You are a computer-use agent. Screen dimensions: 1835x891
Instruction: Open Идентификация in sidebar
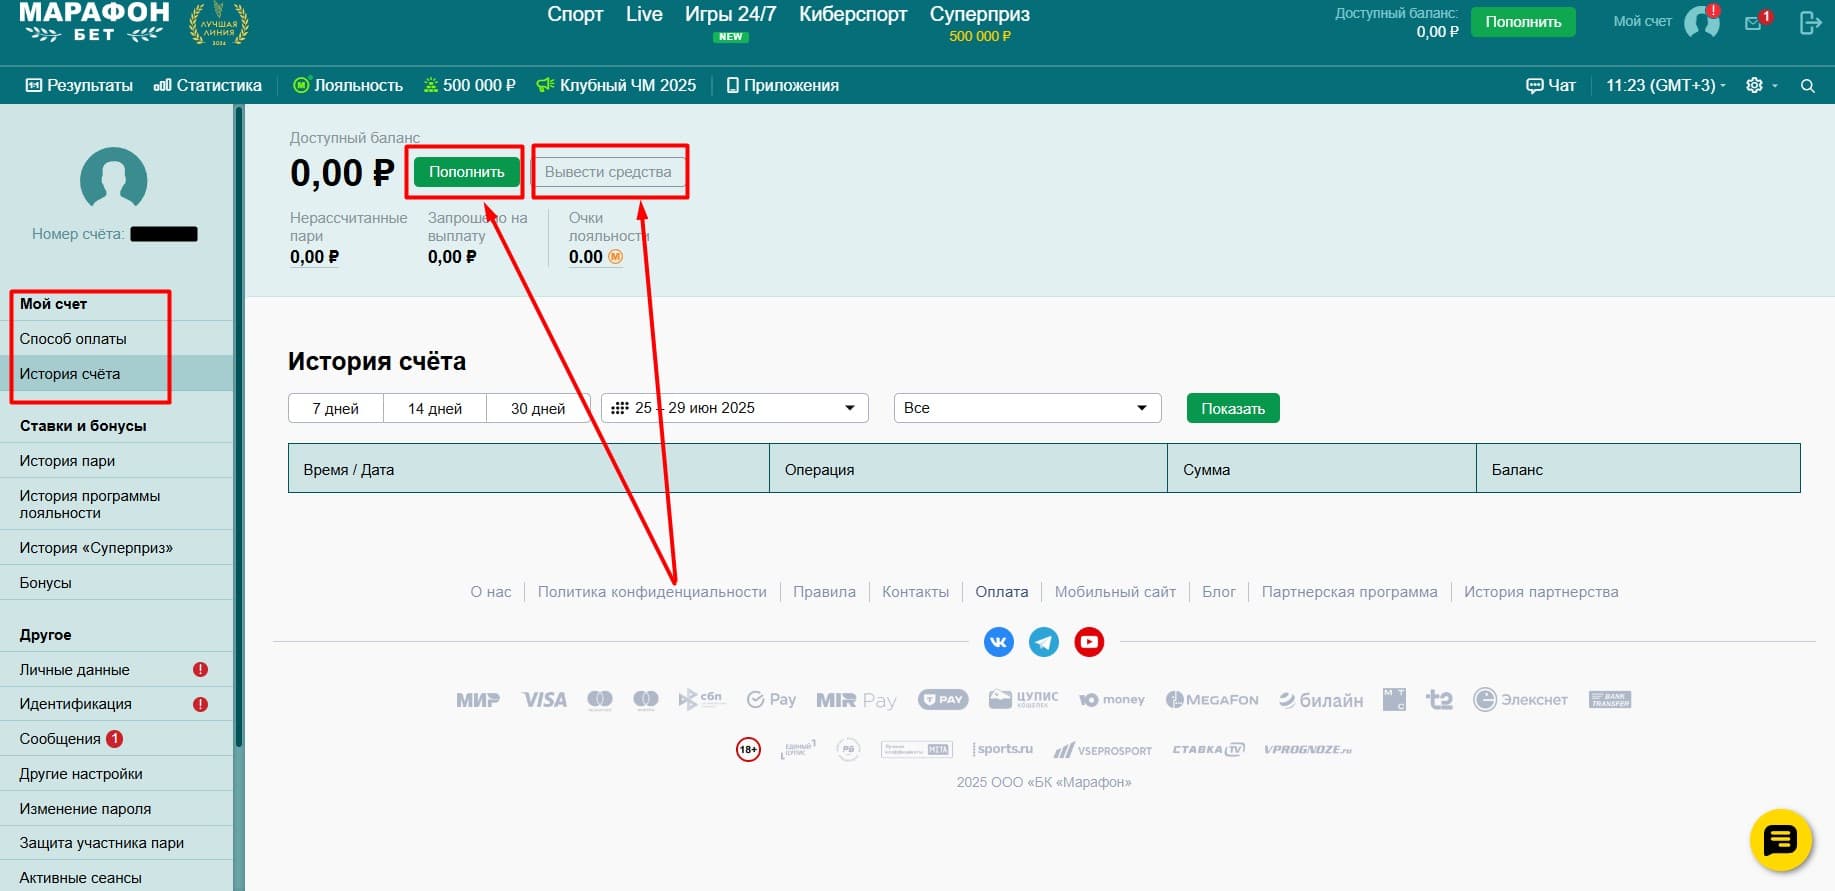pyautogui.click(x=116, y=704)
